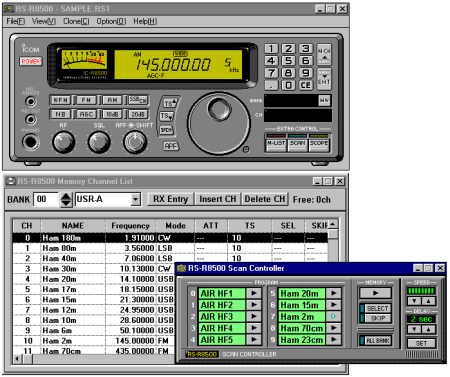The image size is (450, 377).
Task: Click the SQL squelch knob
Action: click(99, 142)
